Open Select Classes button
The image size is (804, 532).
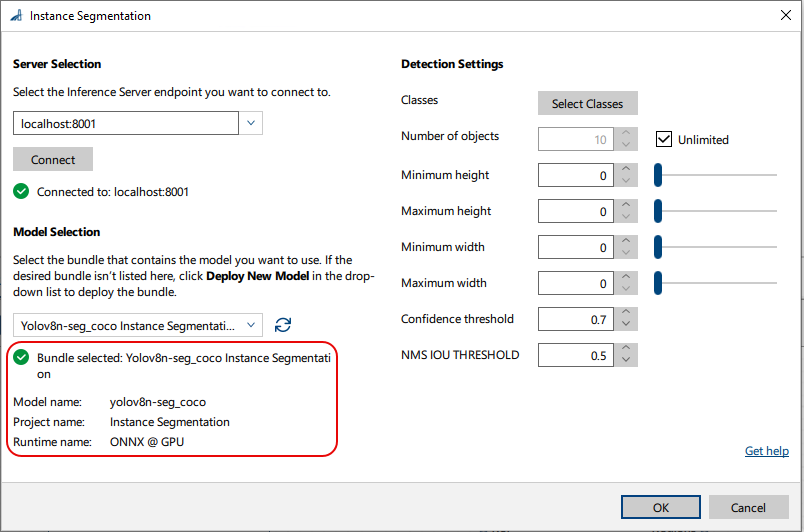(588, 103)
